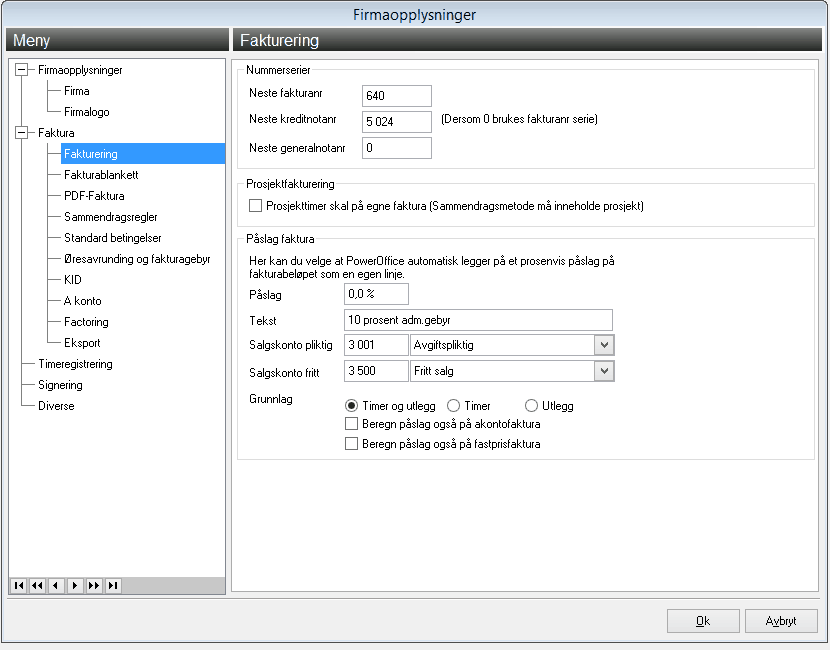
Task: Collapse the Faktura tree node
Action: pos(21,132)
